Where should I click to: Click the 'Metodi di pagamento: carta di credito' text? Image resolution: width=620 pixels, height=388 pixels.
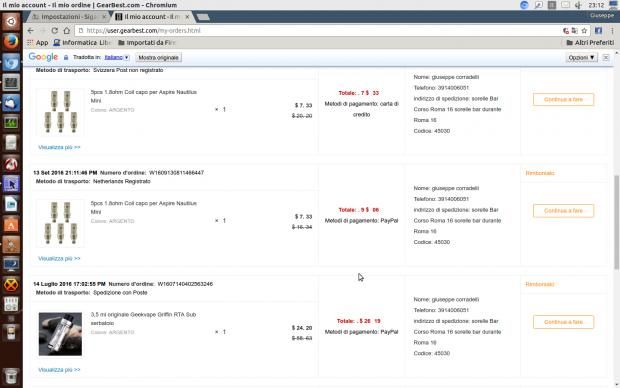tap(361, 109)
